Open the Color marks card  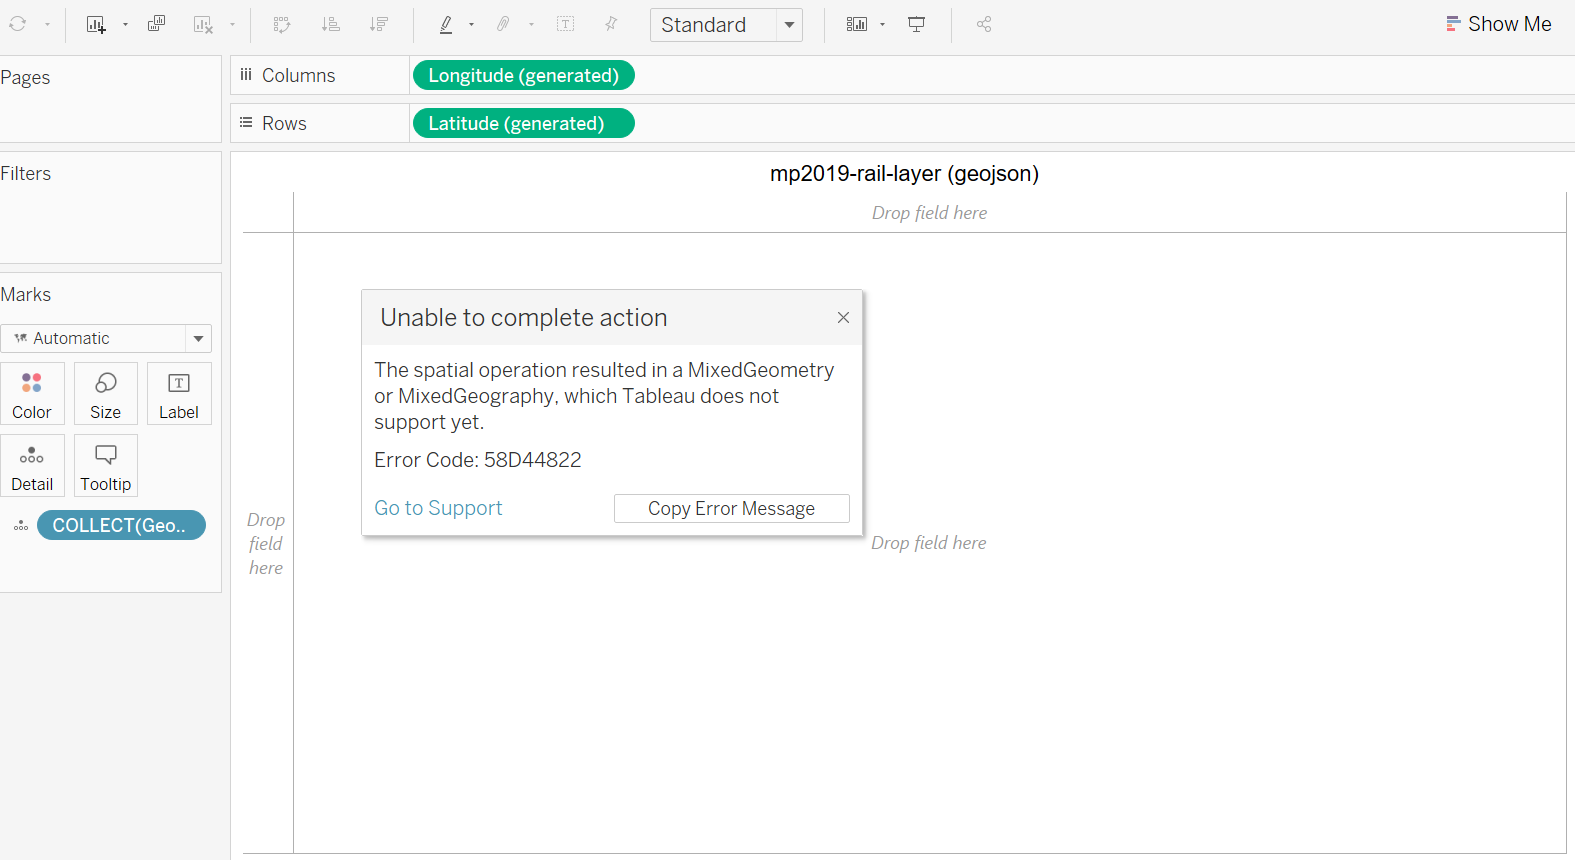click(x=32, y=394)
